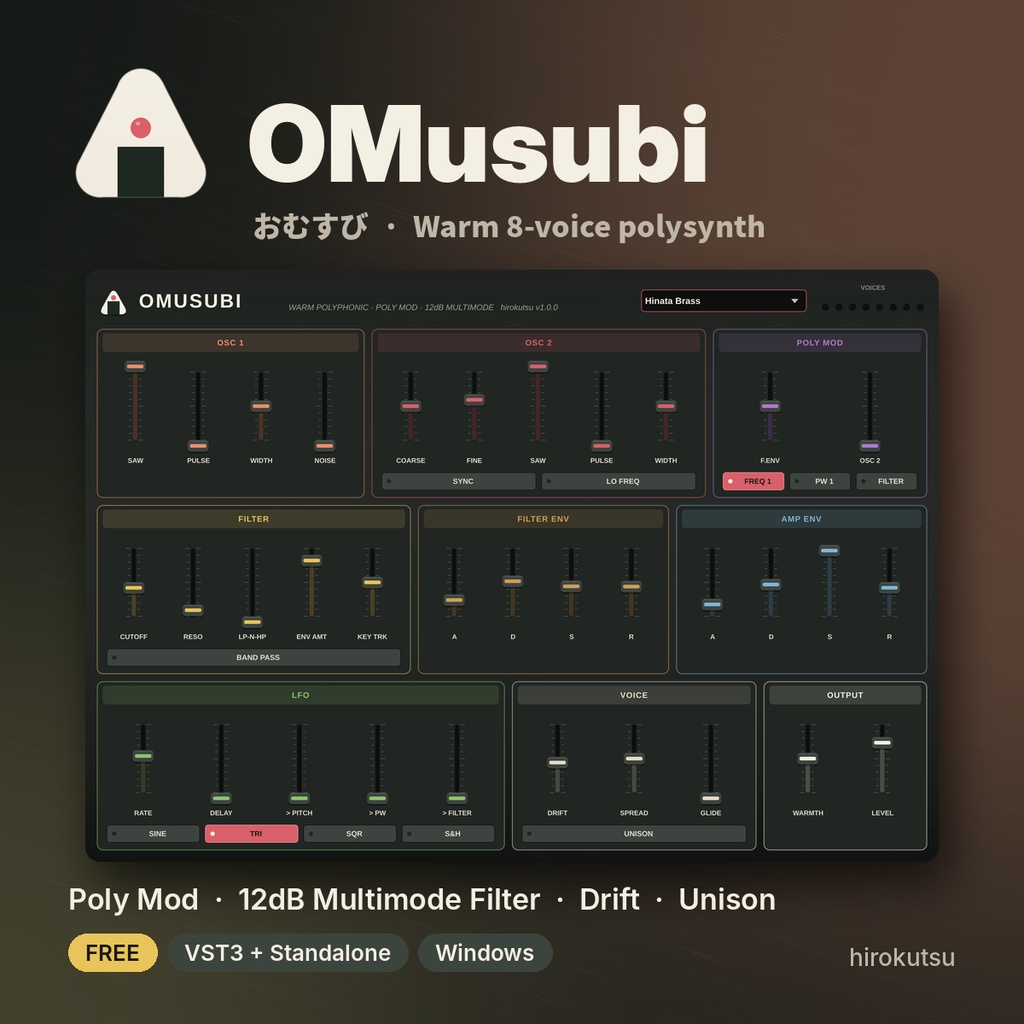Click the Poly Mod F.ENV slider handle
This screenshot has height=1024, width=1024.
click(x=770, y=406)
